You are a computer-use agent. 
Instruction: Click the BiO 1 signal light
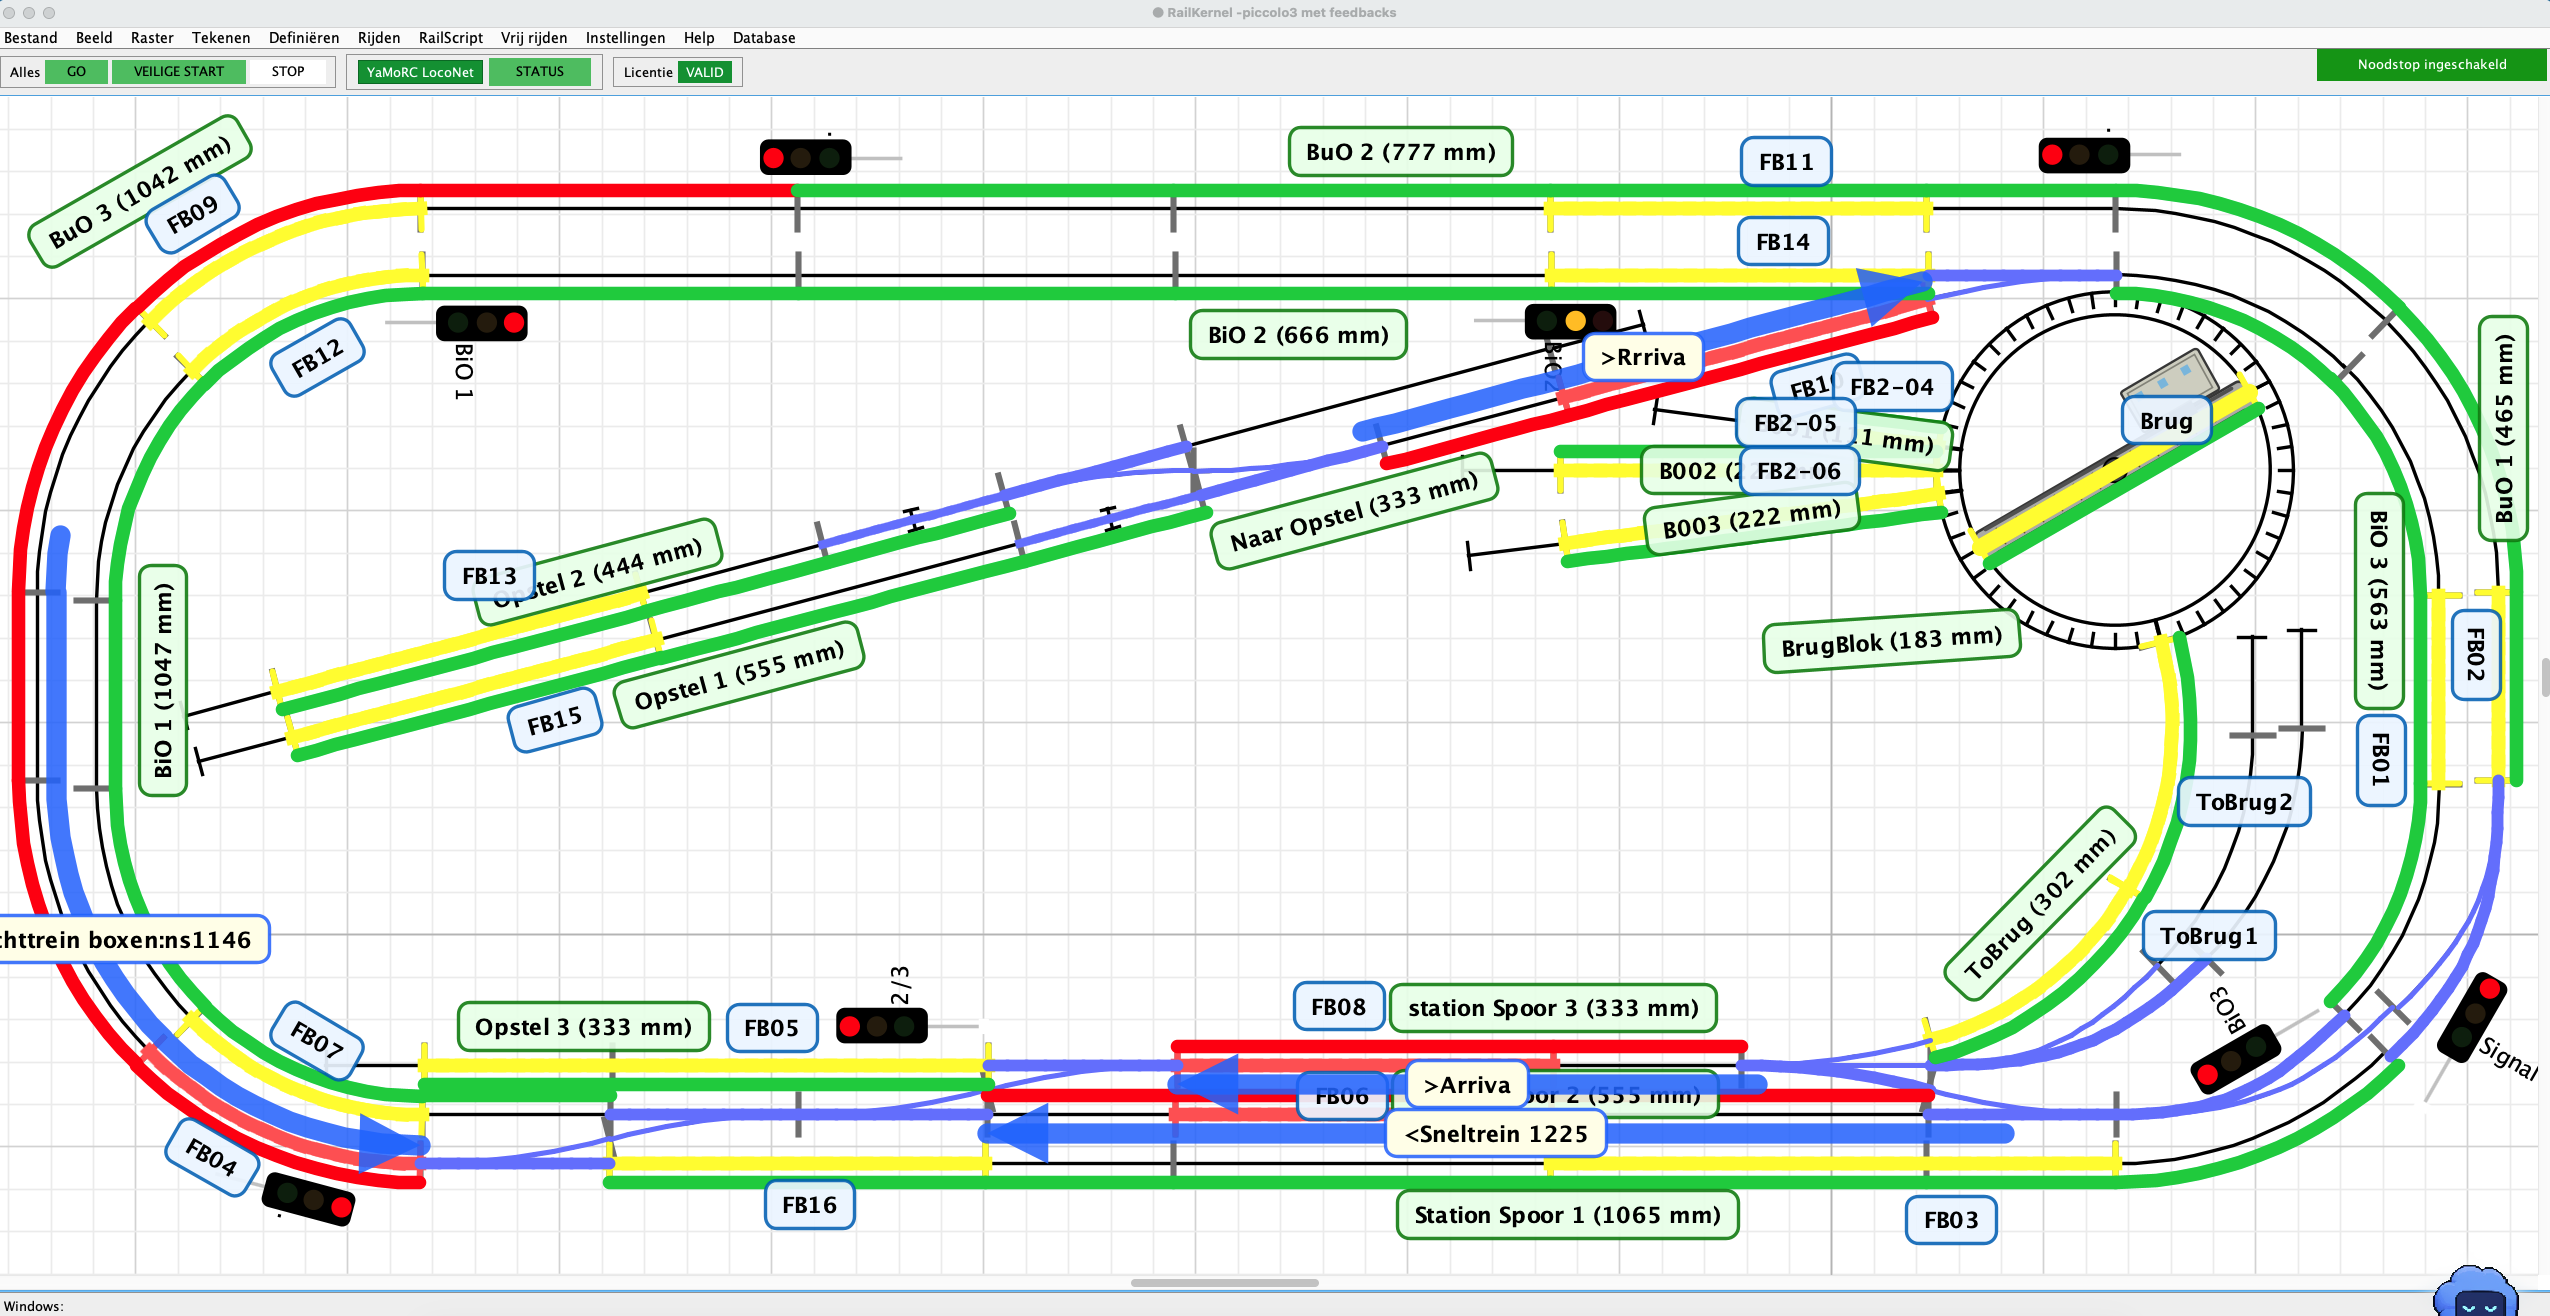click(482, 323)
